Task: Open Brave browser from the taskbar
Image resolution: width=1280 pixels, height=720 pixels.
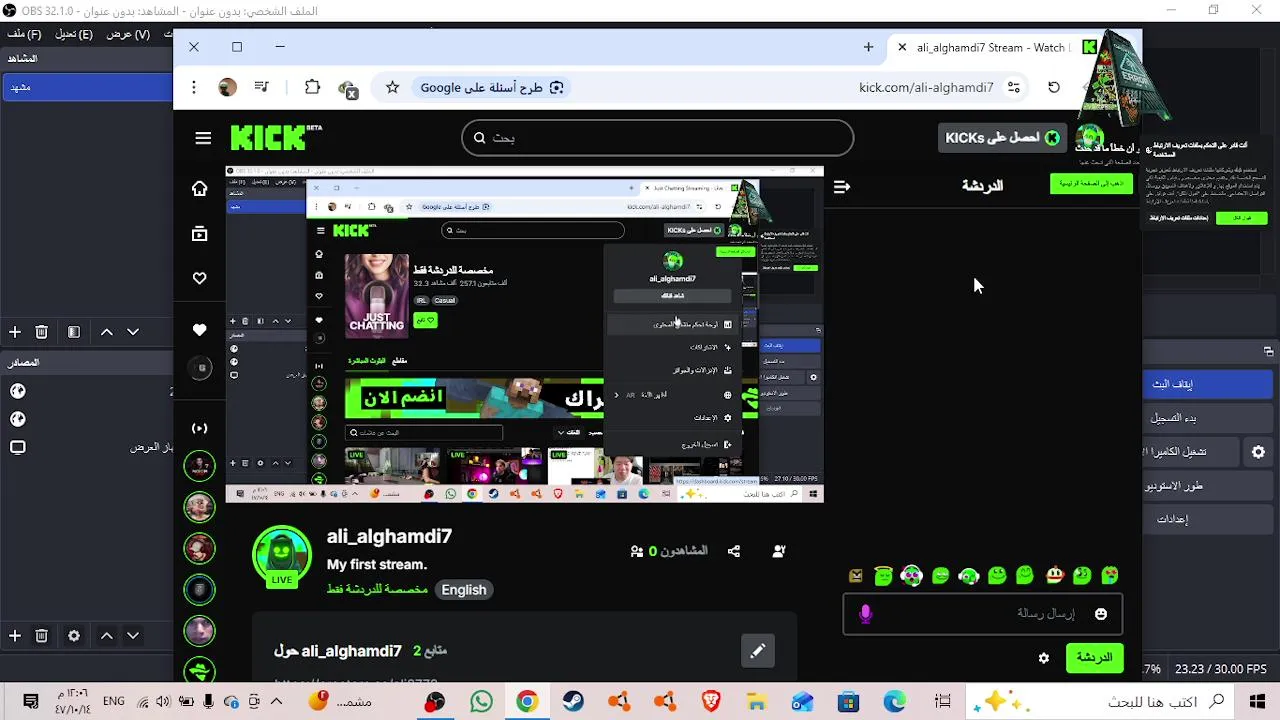Action: click(x=710, y=702)
